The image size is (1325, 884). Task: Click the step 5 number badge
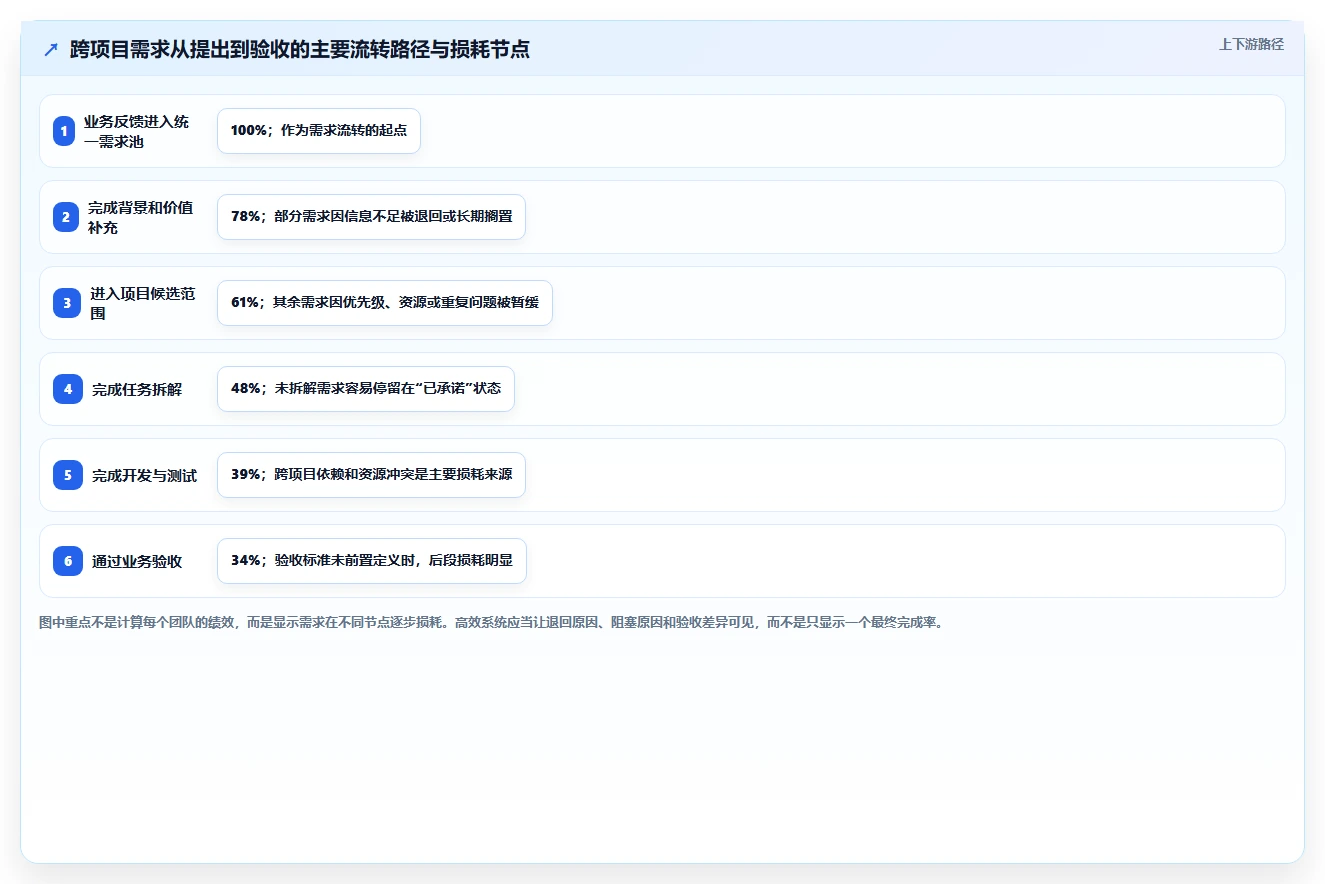click(x=68, y=475)
